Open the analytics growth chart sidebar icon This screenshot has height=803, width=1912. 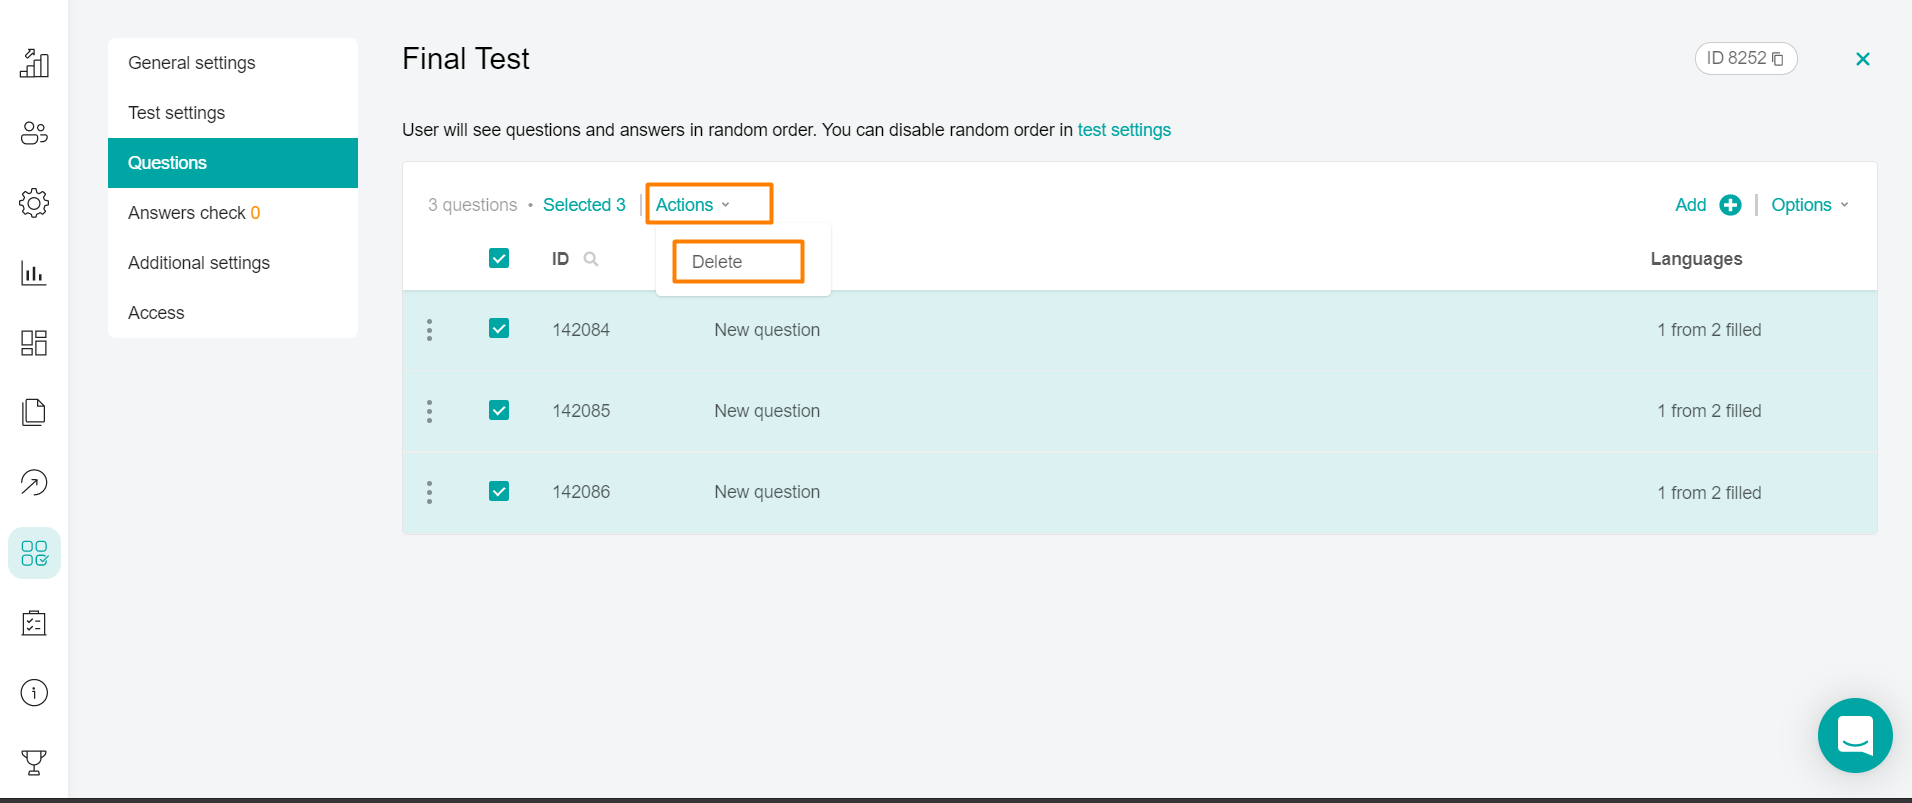34,63
